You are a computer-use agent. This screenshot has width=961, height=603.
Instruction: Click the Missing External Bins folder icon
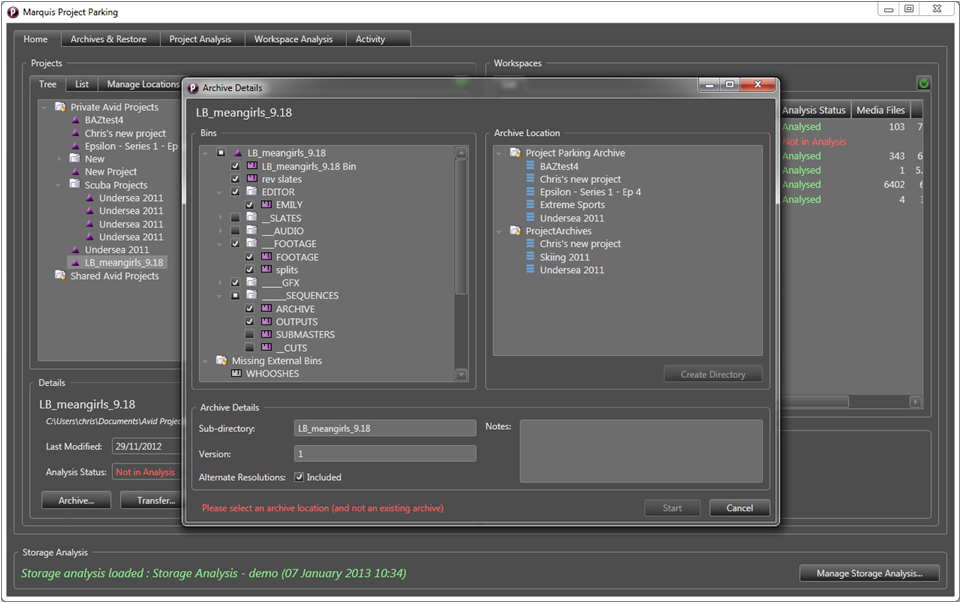tap(222, 360)
